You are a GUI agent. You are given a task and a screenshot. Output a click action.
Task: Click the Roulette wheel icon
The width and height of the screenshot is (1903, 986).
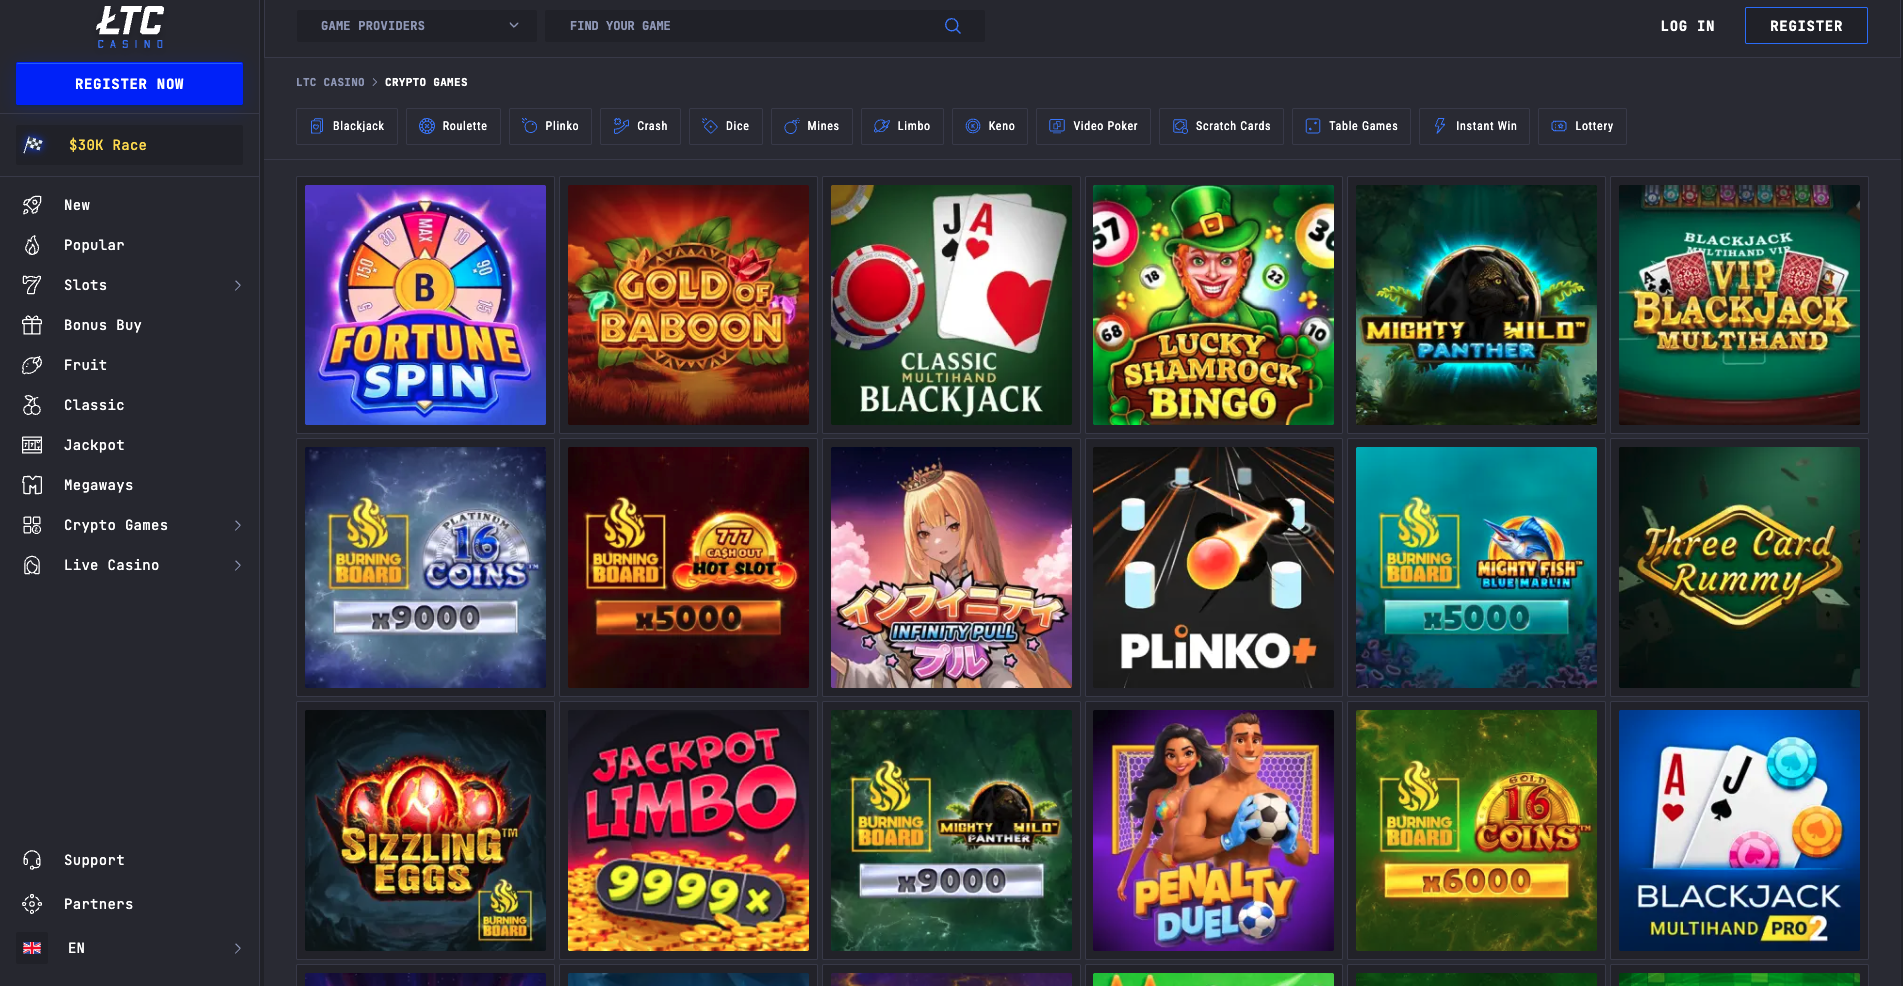[427, 126]
